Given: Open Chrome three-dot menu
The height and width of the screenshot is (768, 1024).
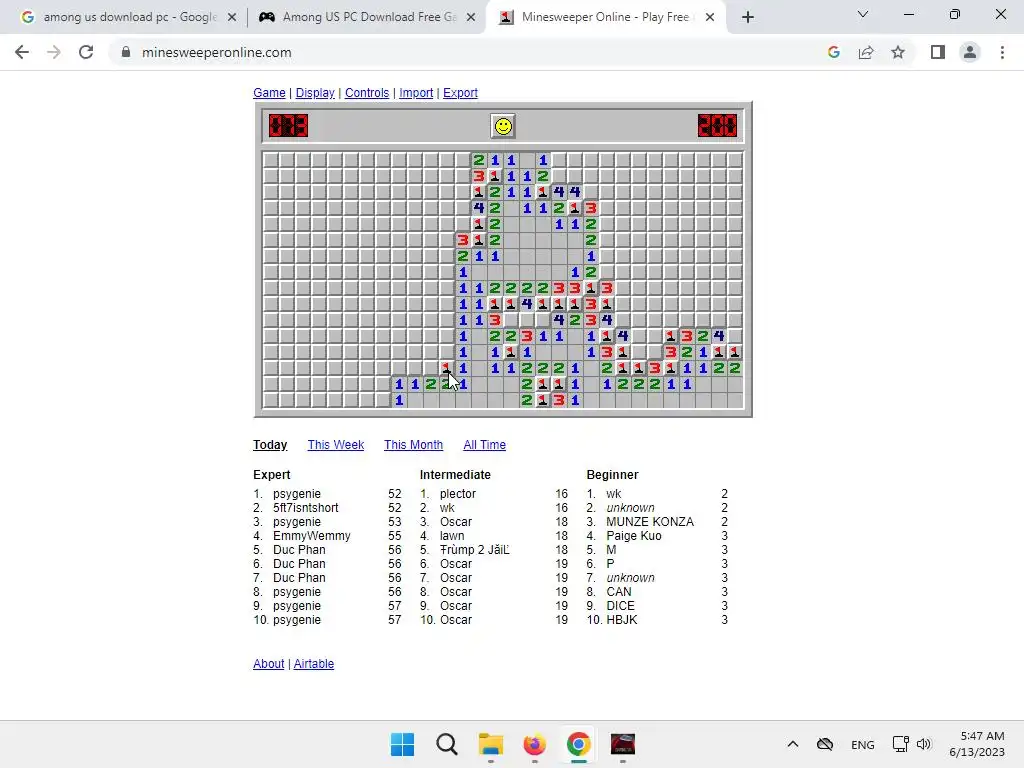Looking at the screenshot, I should pyautogui.click(x=1002, y=52).
